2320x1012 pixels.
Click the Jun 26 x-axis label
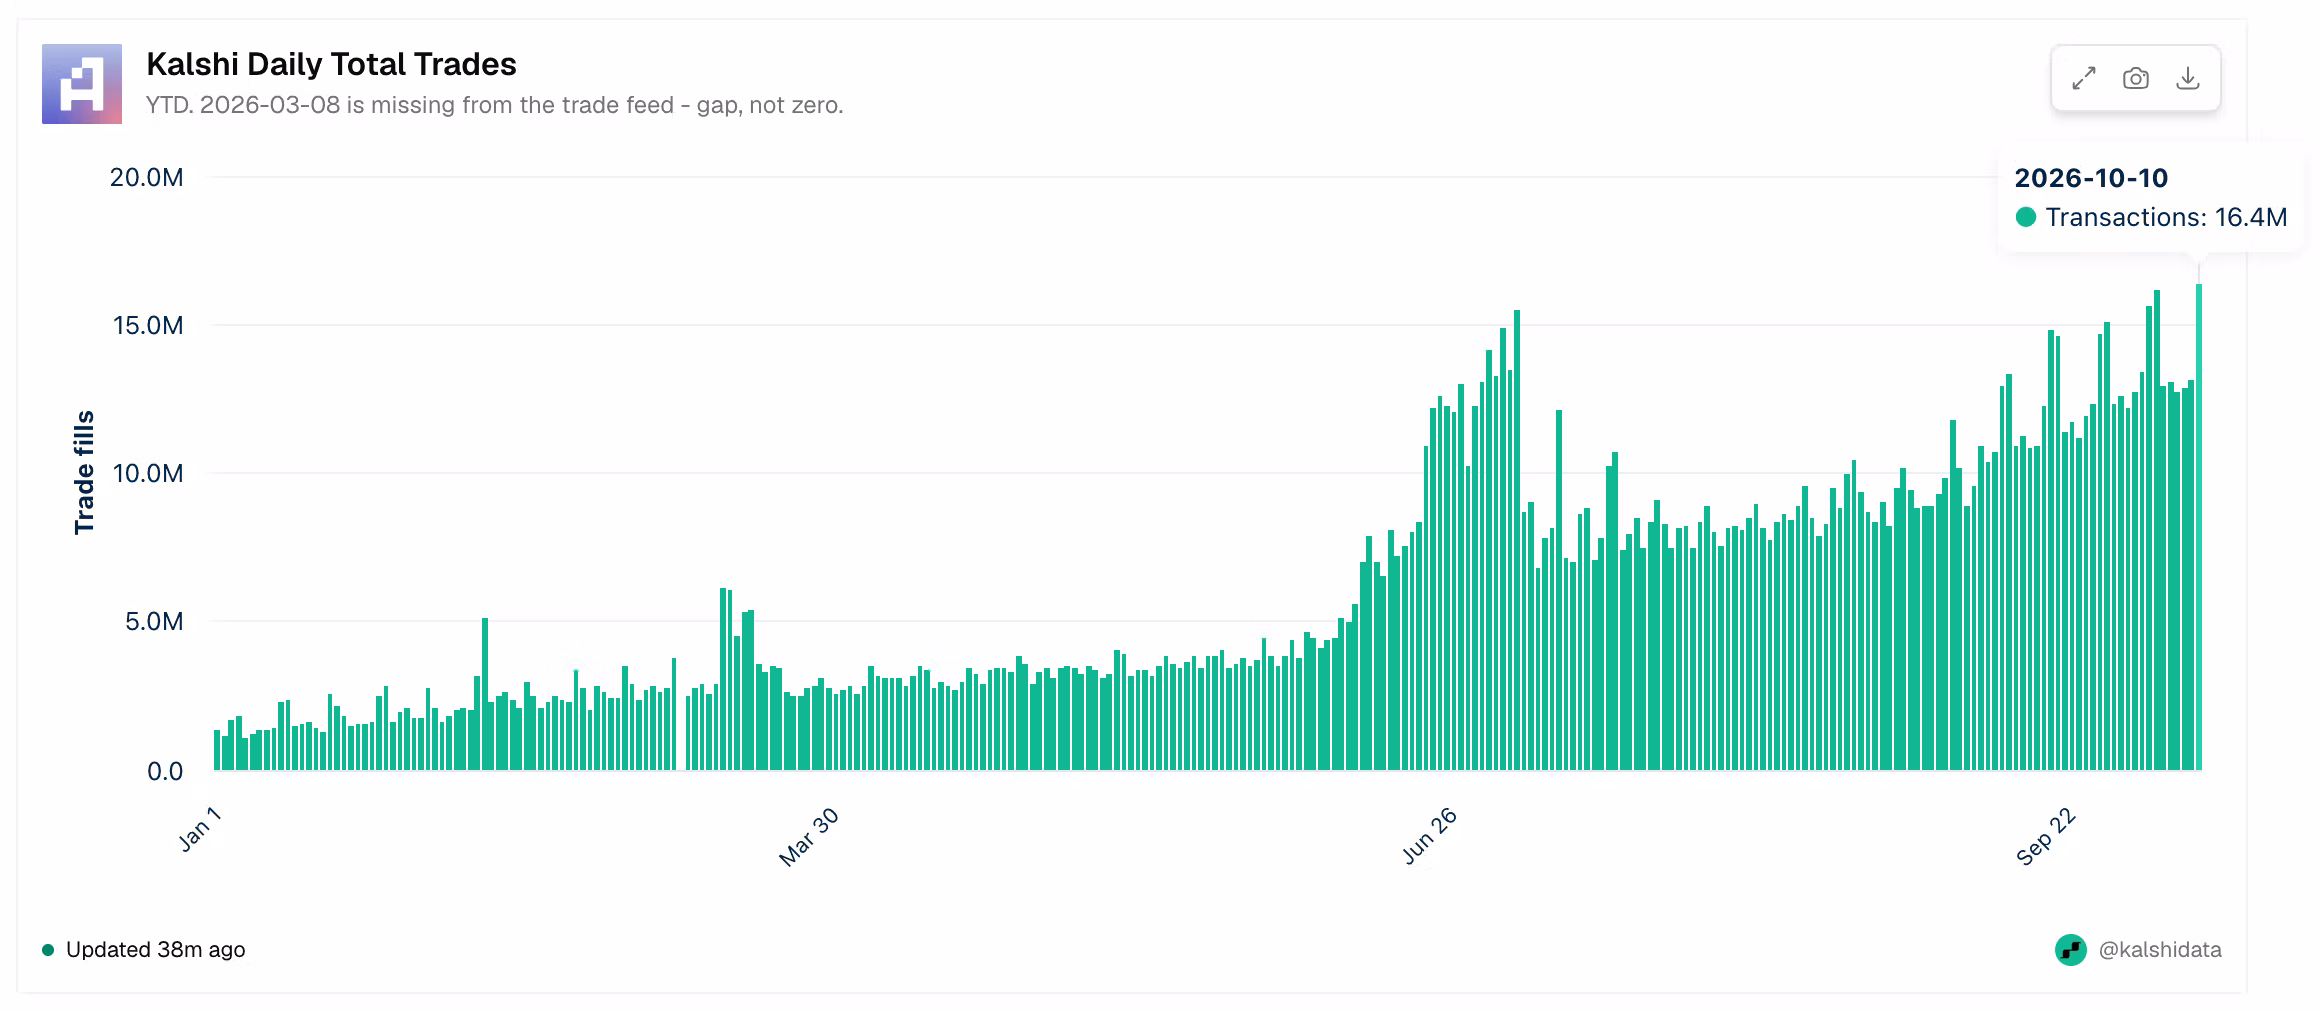(x=1430, y=836)
